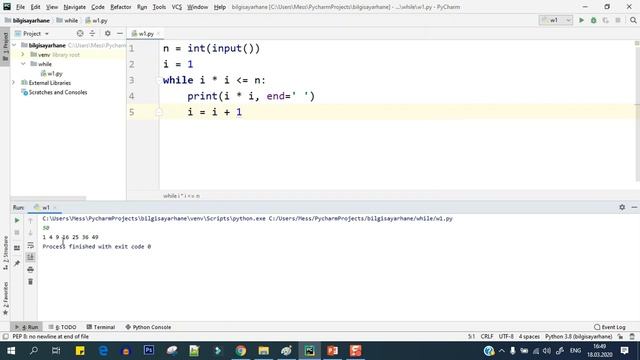This screenshot has height=360, width=640.
Task: Open the run configuration w1 dropdown
Action: coord(556,20)
